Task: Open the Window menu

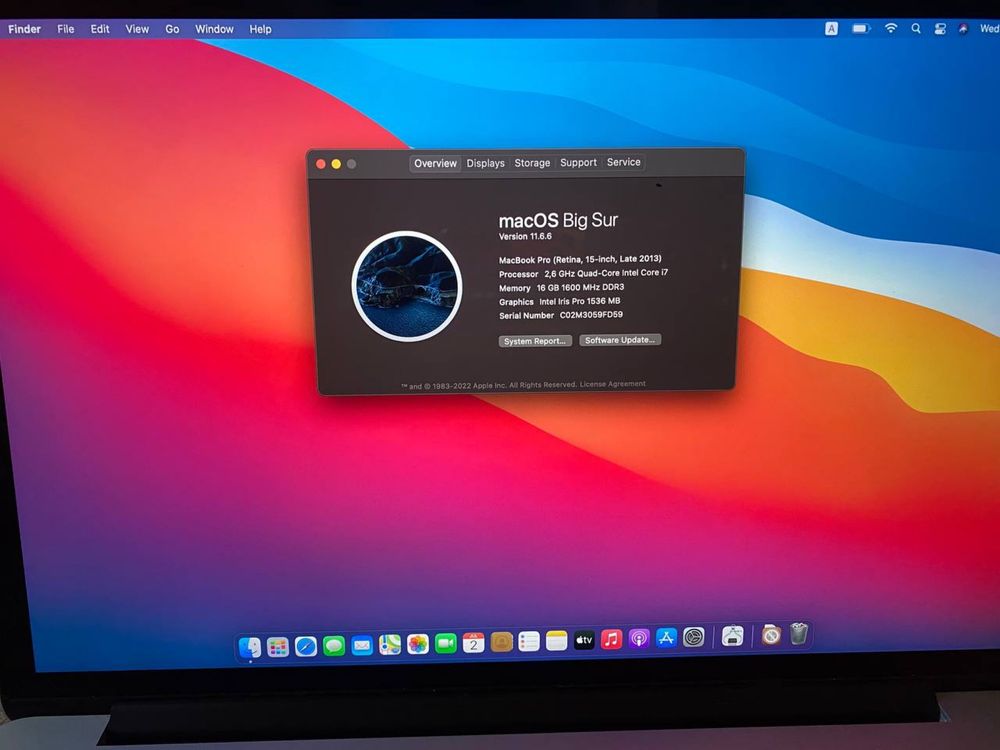Action: [214, 29]
